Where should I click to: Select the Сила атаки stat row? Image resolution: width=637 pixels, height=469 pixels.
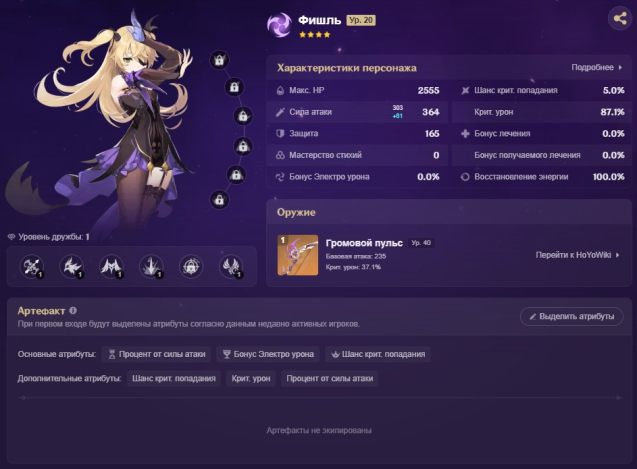[x=357, y=112]
